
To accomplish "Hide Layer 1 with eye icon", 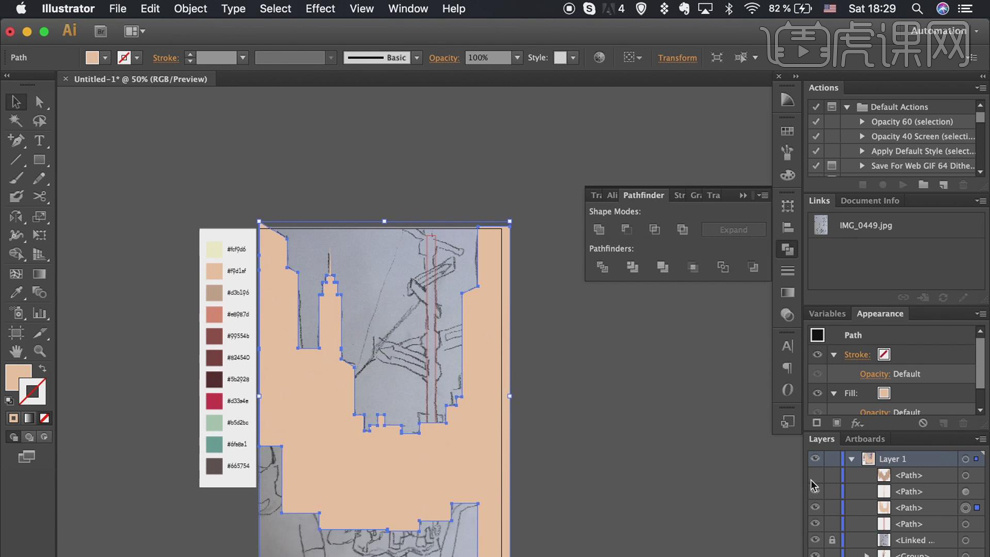I will click(815, 459).
